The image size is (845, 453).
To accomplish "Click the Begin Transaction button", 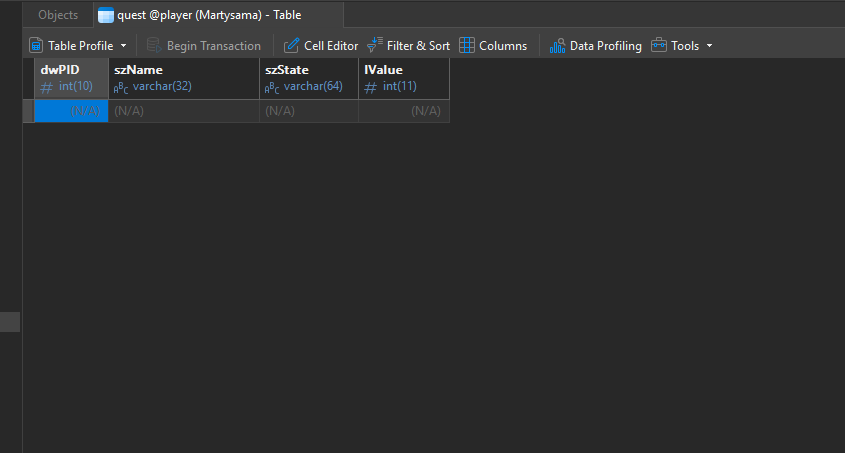I will [204, 46].
